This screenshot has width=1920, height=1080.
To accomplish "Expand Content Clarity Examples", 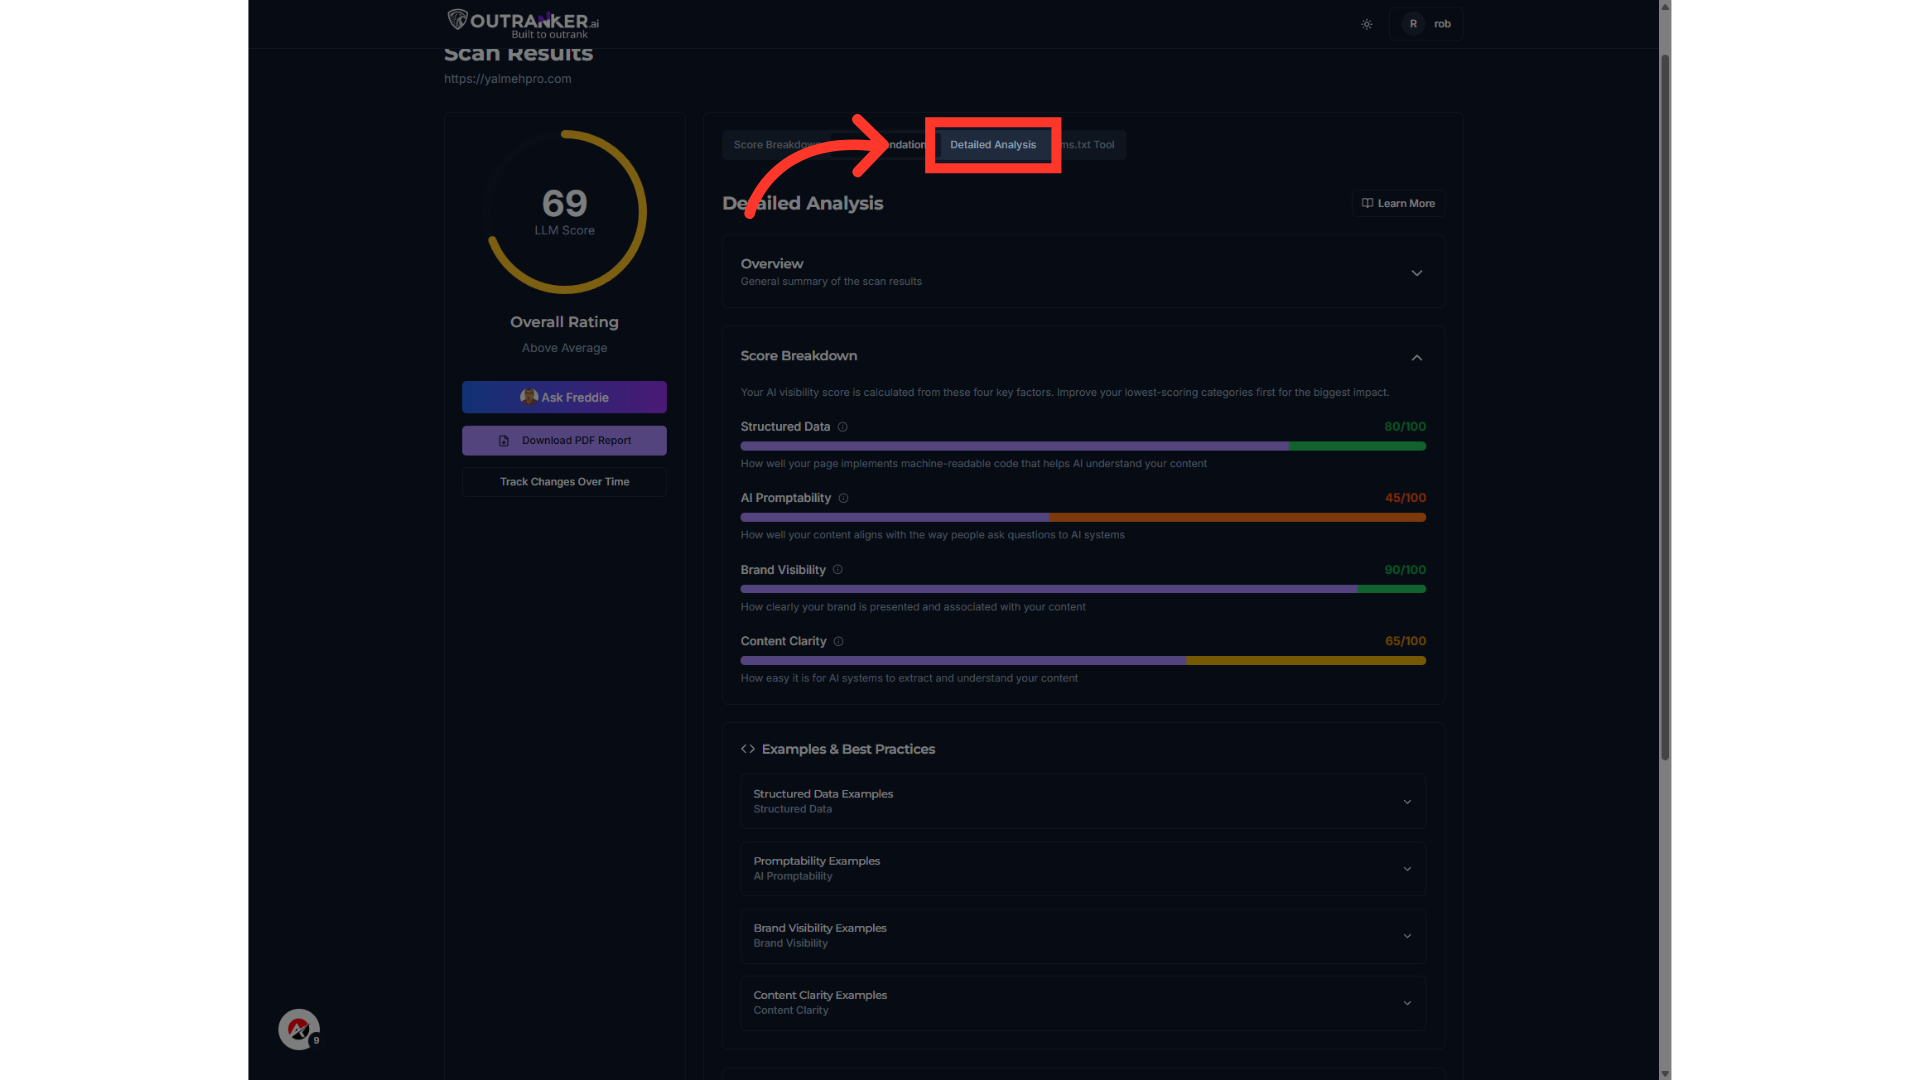I will [1407, 1003].
